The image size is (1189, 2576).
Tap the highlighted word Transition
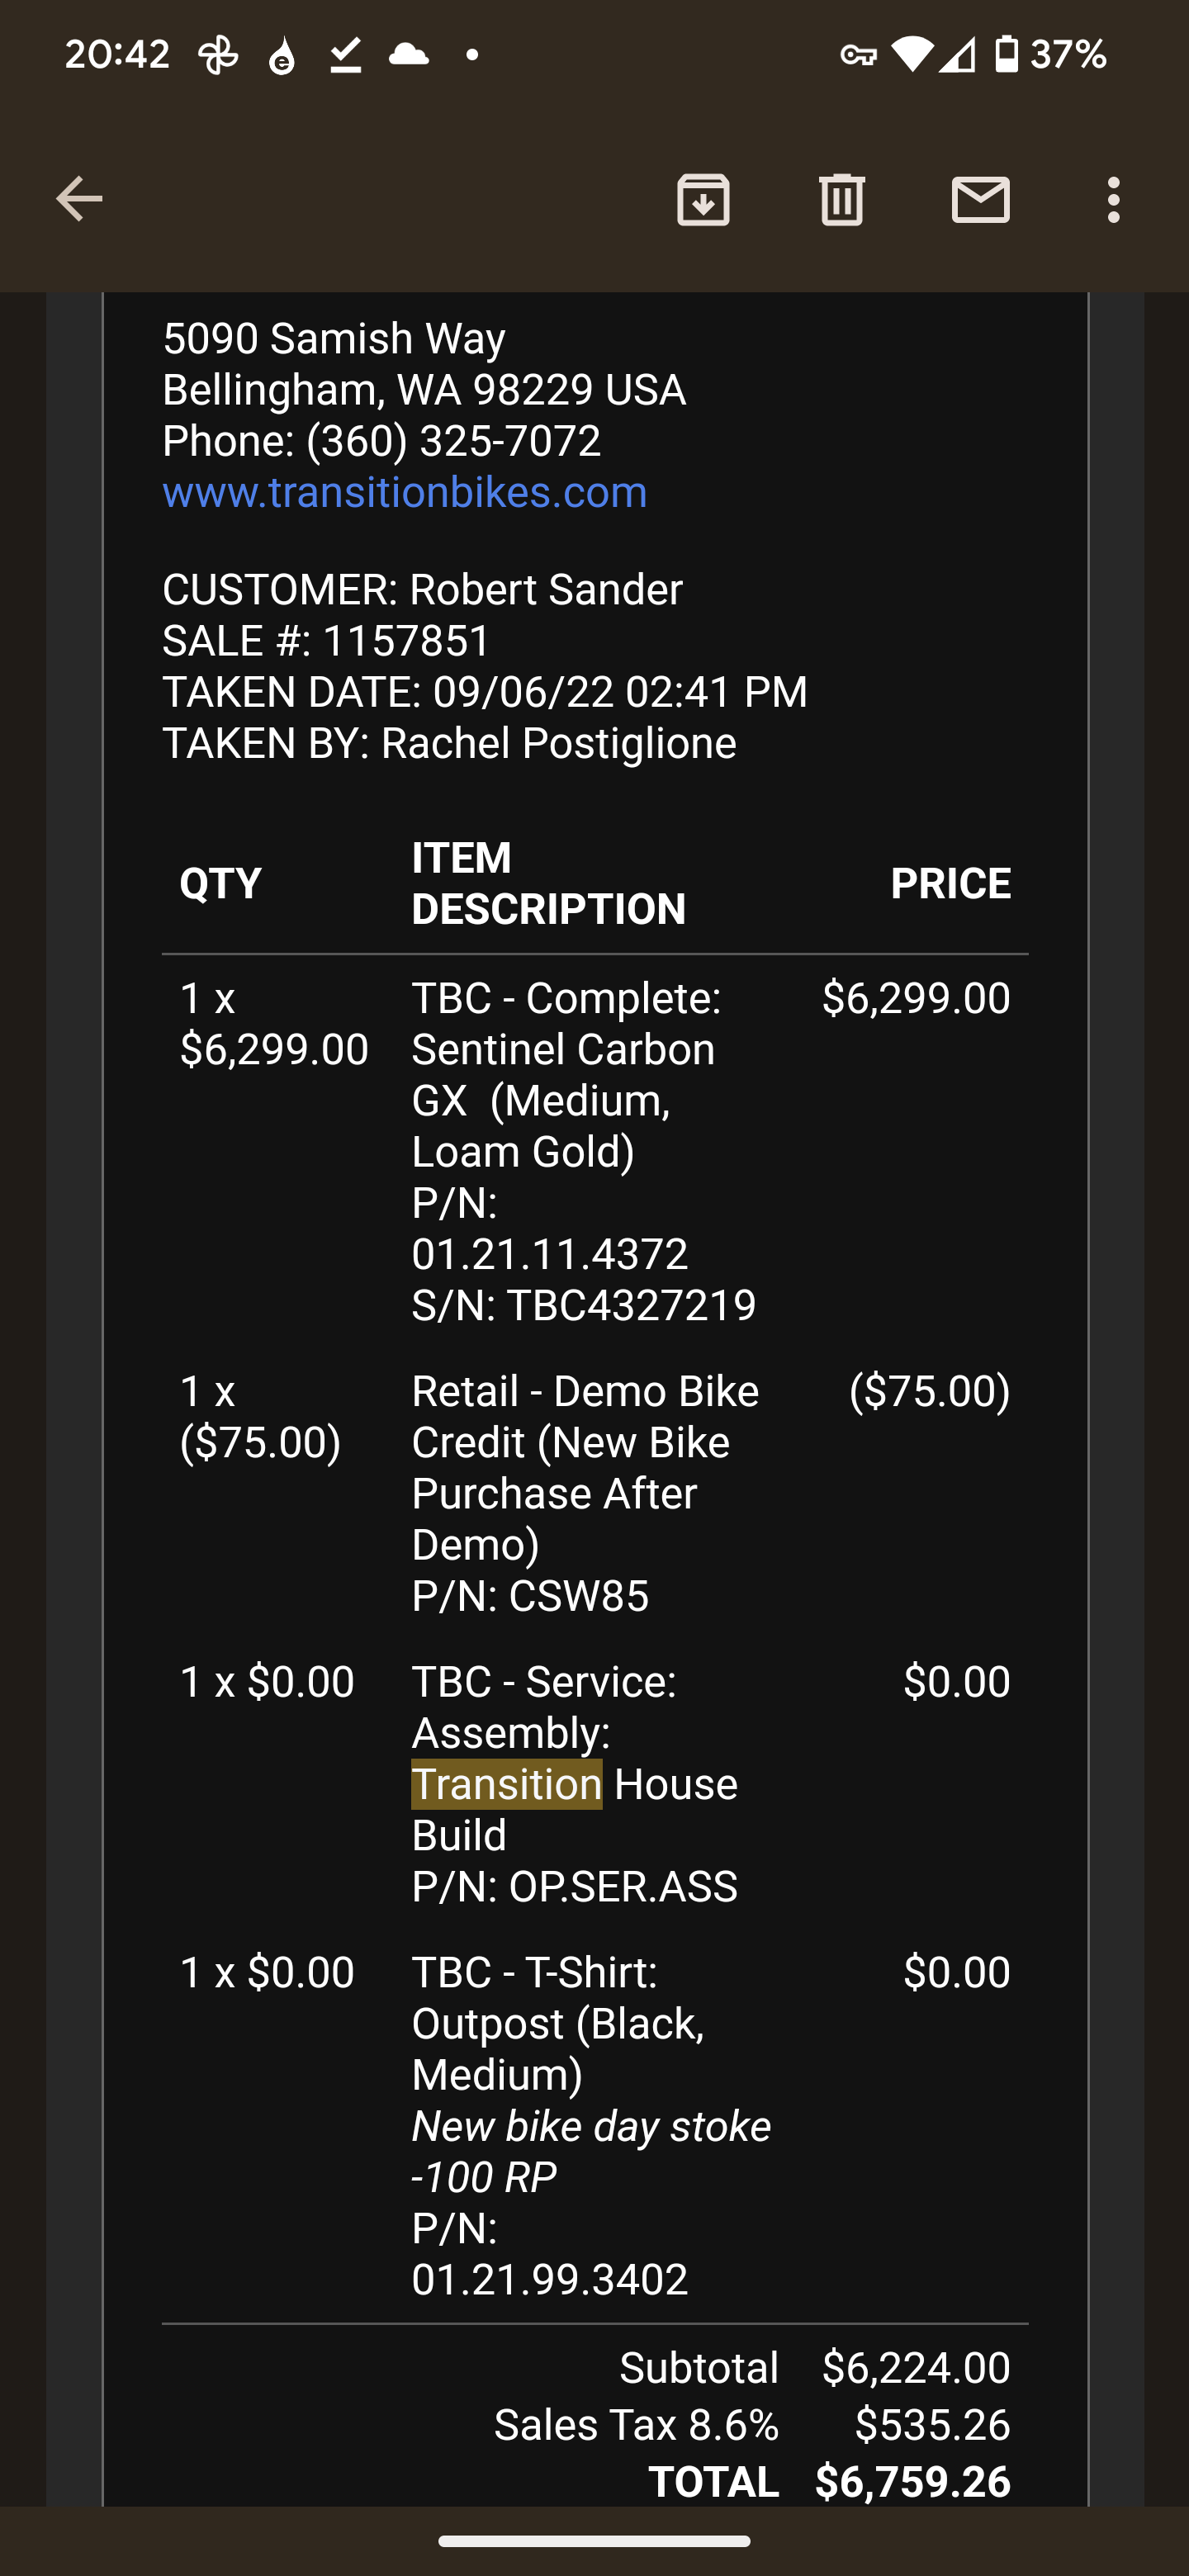pyautogui.click(x=506, y=1784)
